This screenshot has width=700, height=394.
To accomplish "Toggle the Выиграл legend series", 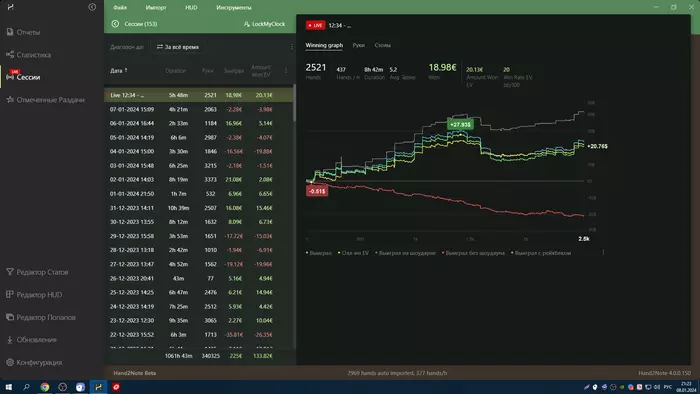I will 319,253.
